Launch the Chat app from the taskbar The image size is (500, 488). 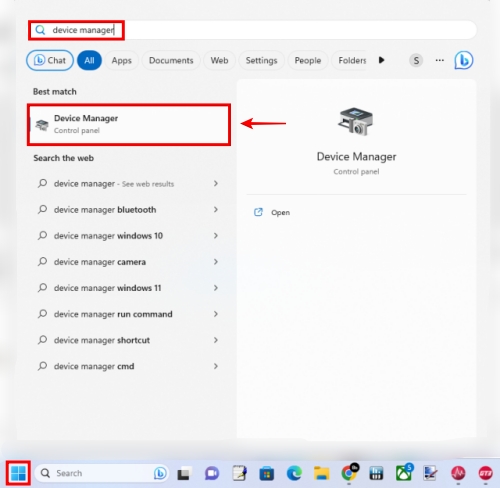(212, 473)
